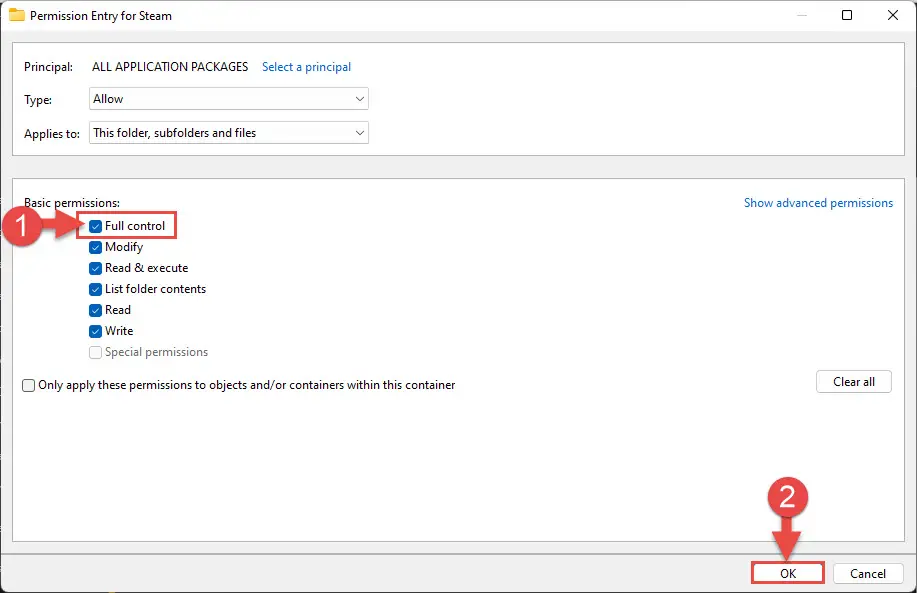Enable Only apply these permissions to objects checkbox
Viewport: 917px width, 593px height.
point(28,385)
